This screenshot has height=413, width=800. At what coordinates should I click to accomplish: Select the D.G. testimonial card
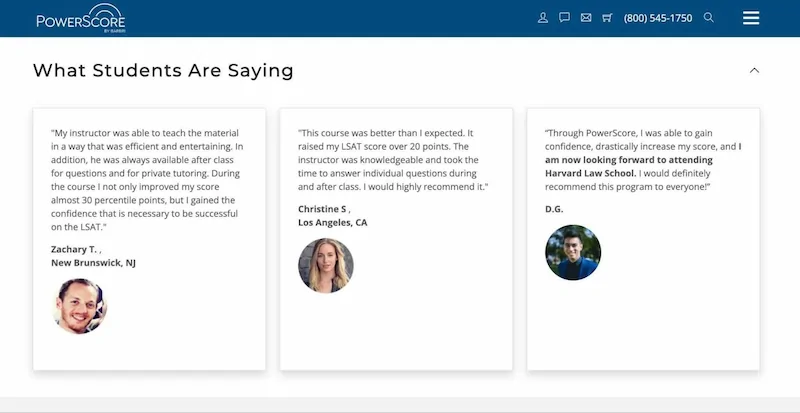coord(643,239)
